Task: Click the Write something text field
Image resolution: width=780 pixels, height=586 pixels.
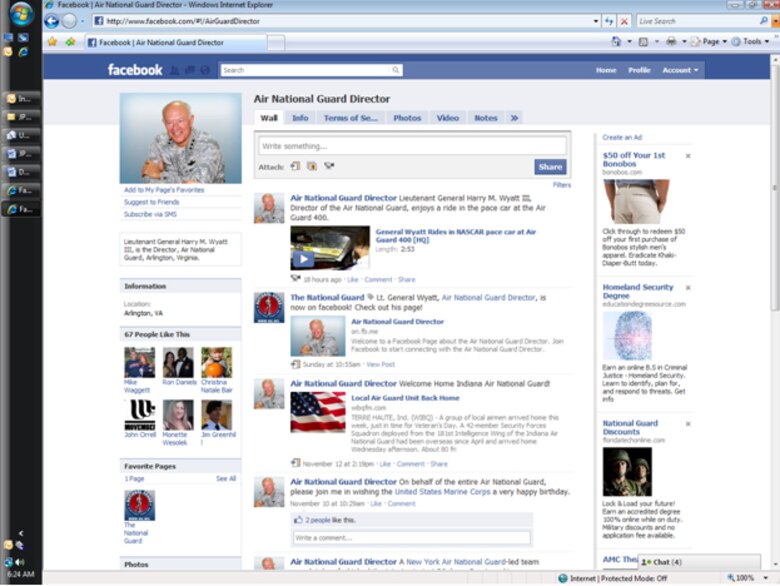Action: (x=412, y=147)
